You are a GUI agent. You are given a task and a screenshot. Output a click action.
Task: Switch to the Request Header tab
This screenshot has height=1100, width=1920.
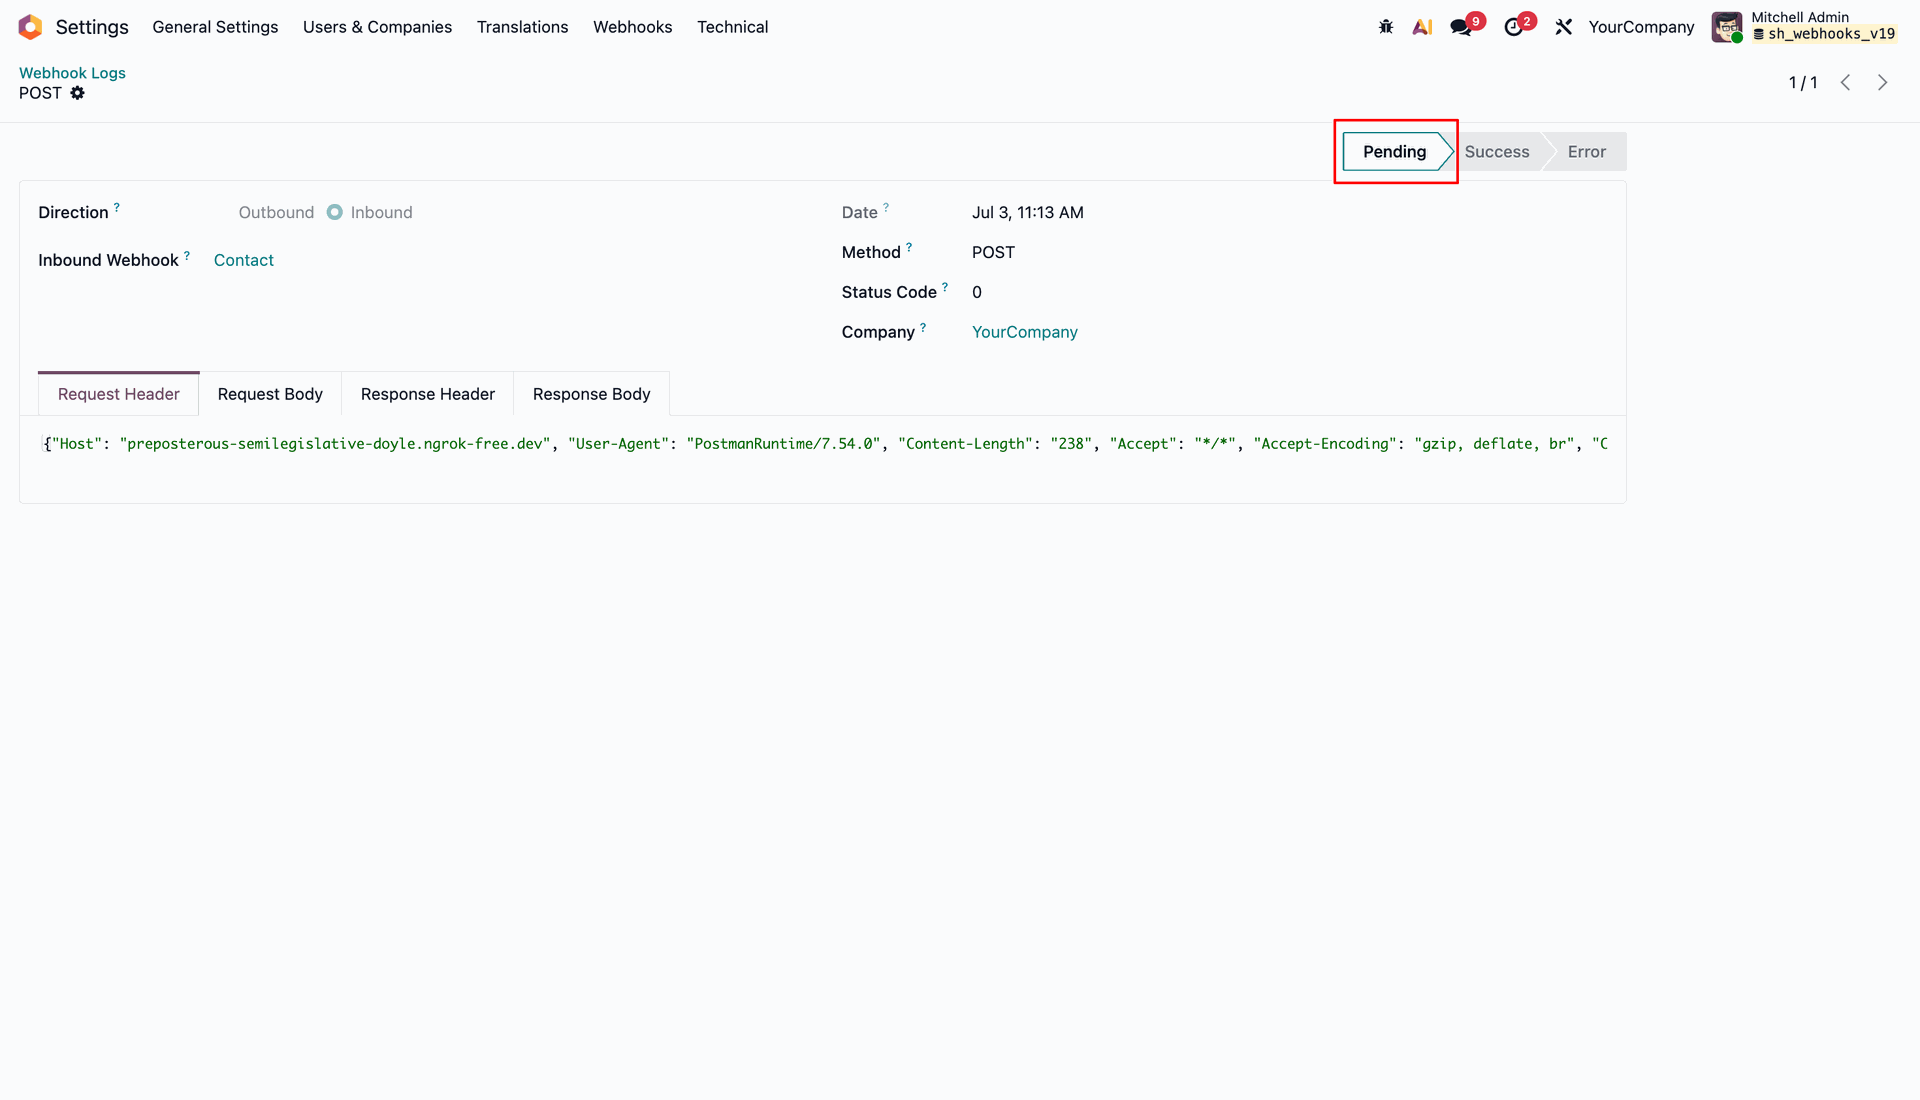pos(119,394)
